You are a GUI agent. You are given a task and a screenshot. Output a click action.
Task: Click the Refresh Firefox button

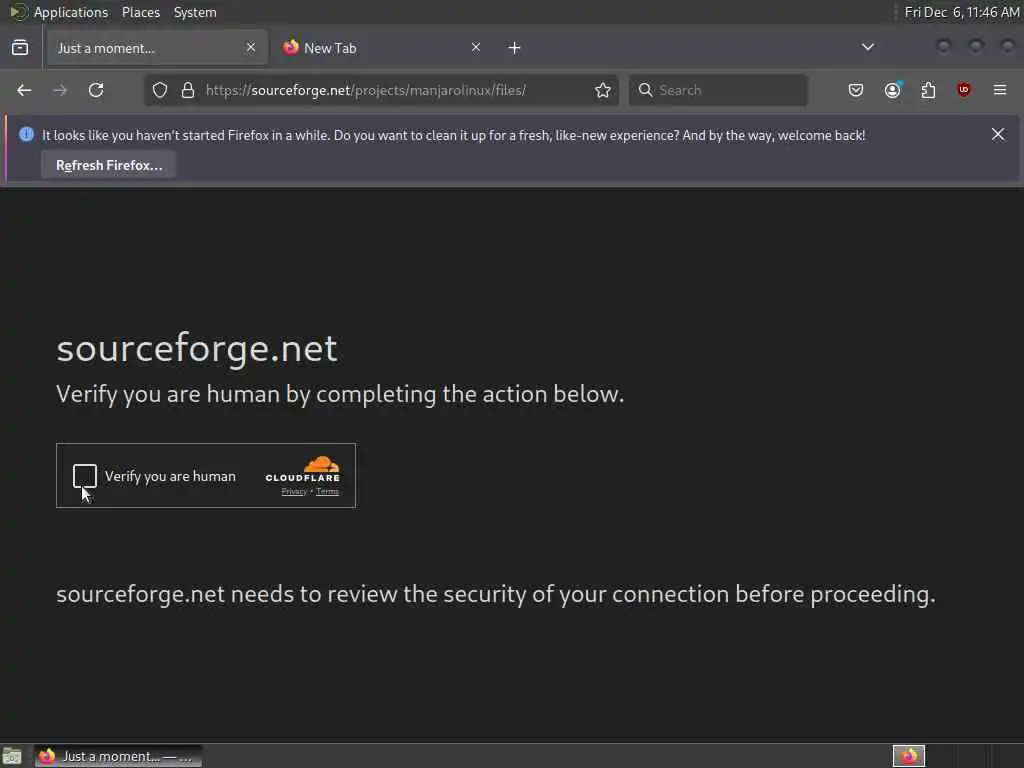(x=109, y=165)
